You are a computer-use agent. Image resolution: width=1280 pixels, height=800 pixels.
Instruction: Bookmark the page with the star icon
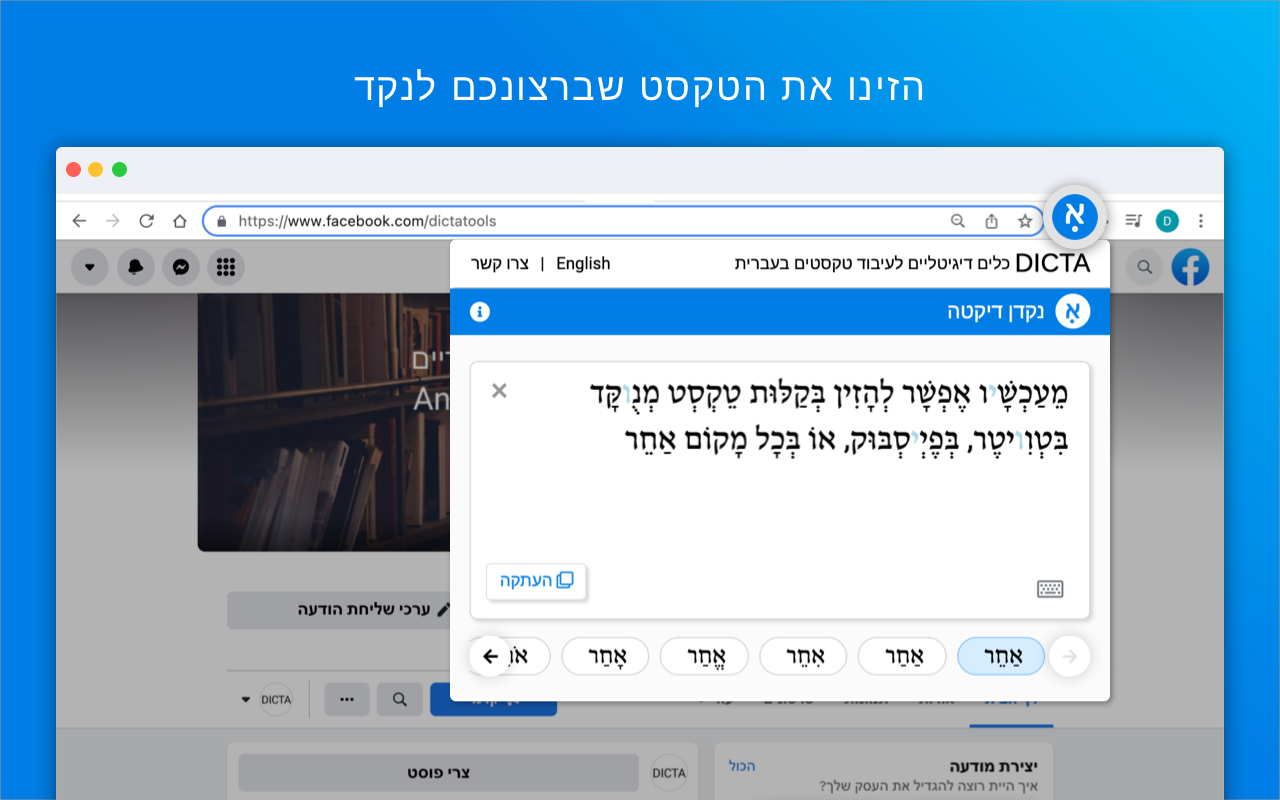[1025, 221]
